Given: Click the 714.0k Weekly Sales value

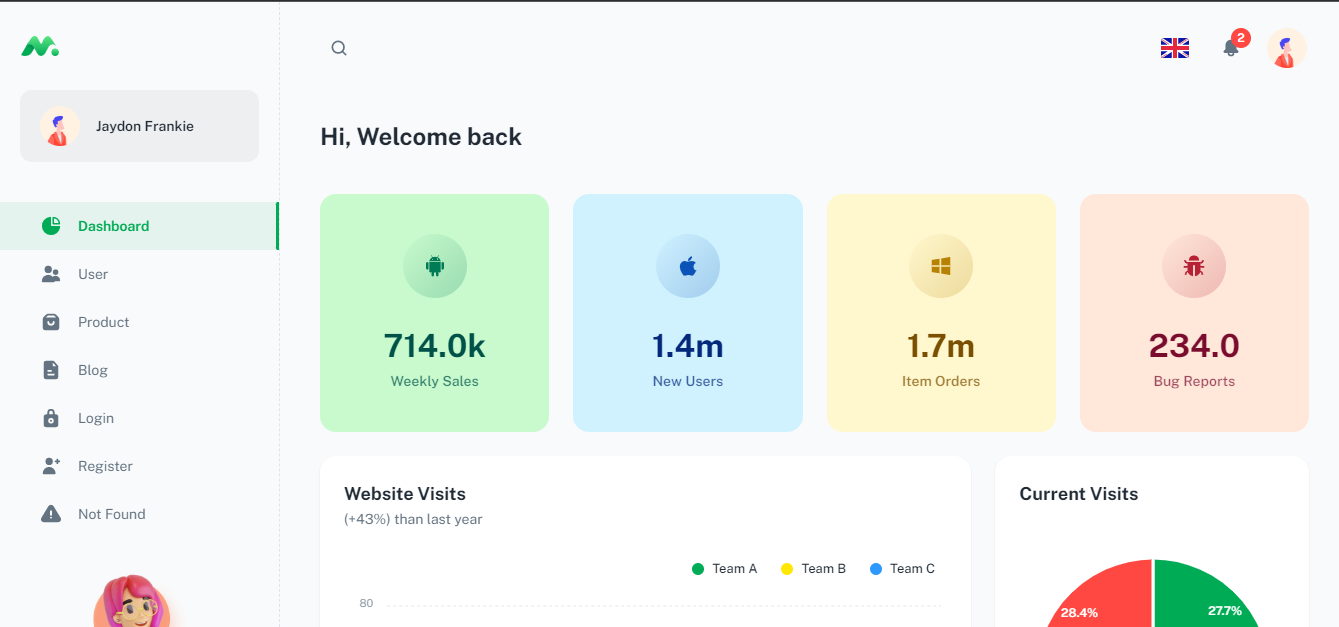Looking at the screenshot, I should 434,346.
